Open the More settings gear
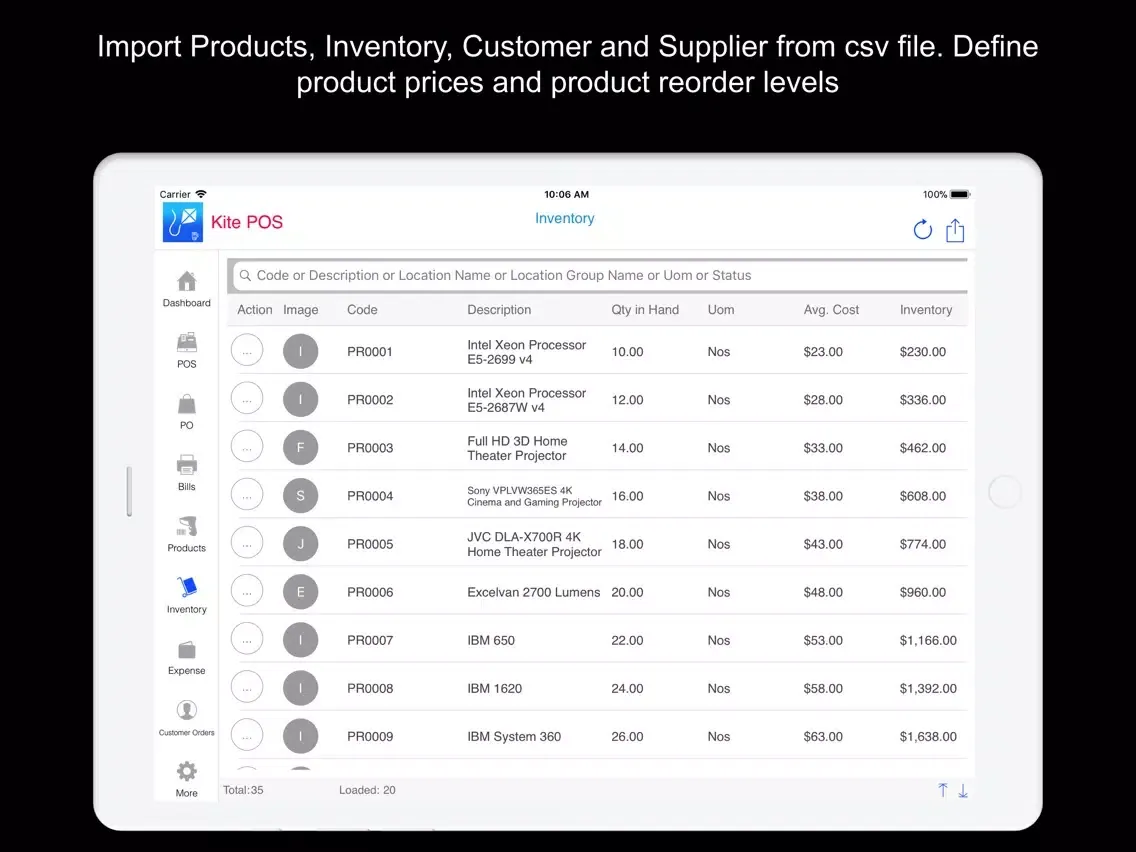This screenshot has width=1136, height=852. point(186,780)
